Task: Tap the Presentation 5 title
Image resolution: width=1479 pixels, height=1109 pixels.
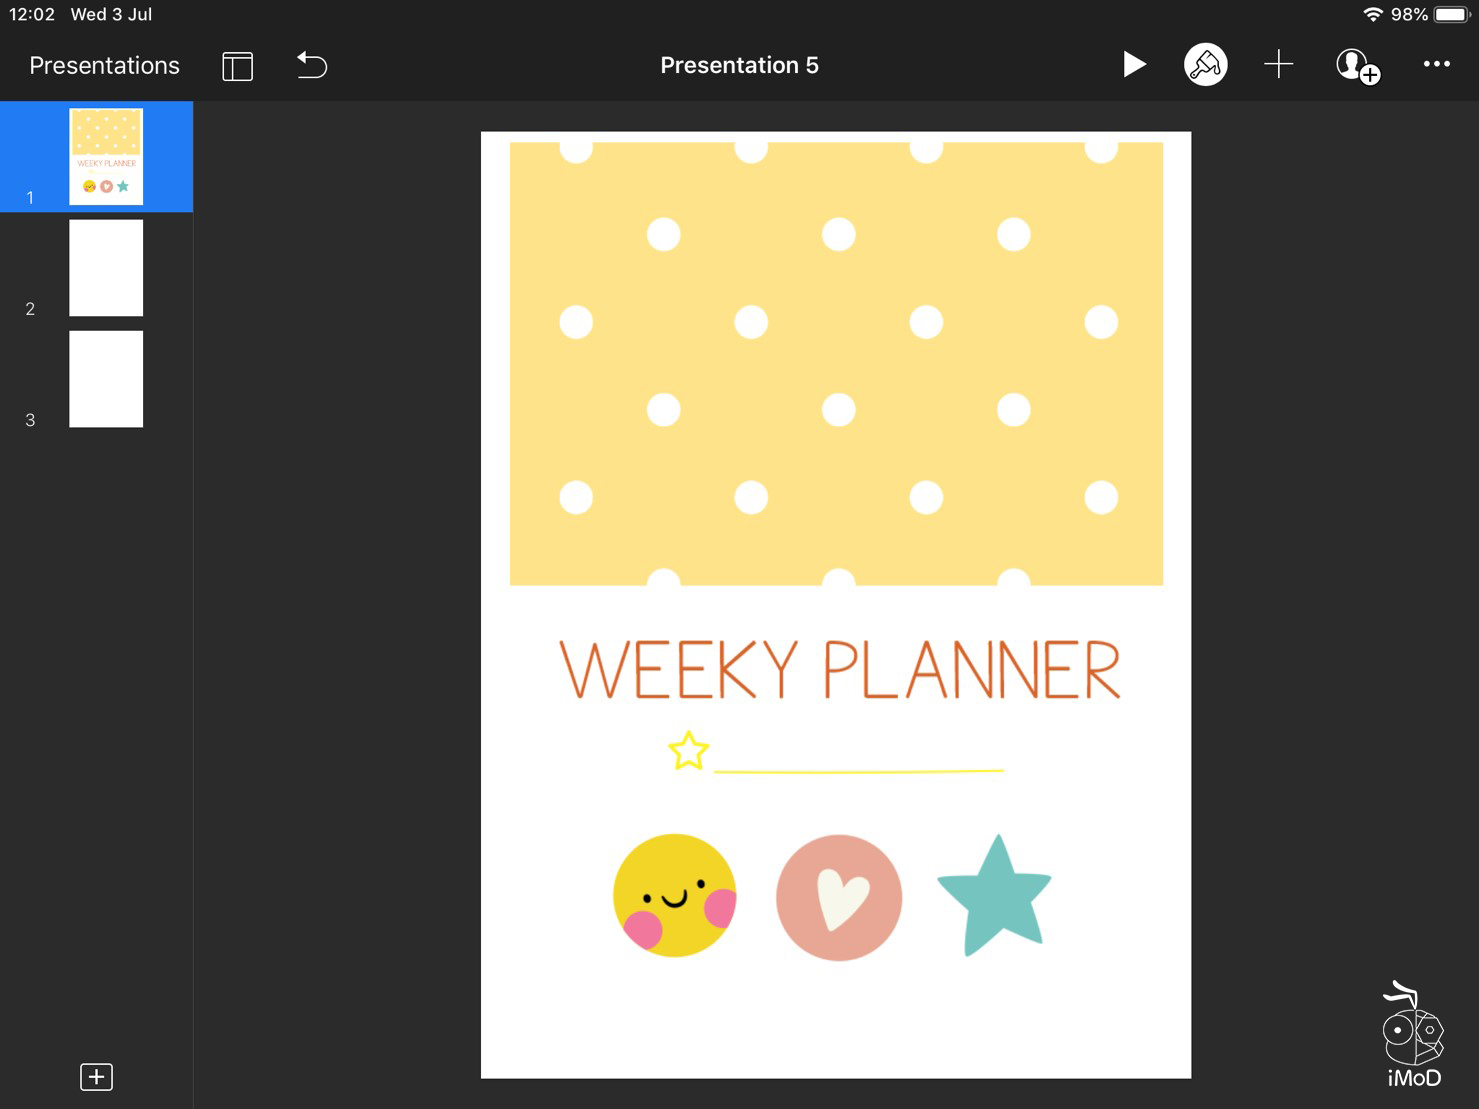Action: pyautogui.click(x=739, y=66)
